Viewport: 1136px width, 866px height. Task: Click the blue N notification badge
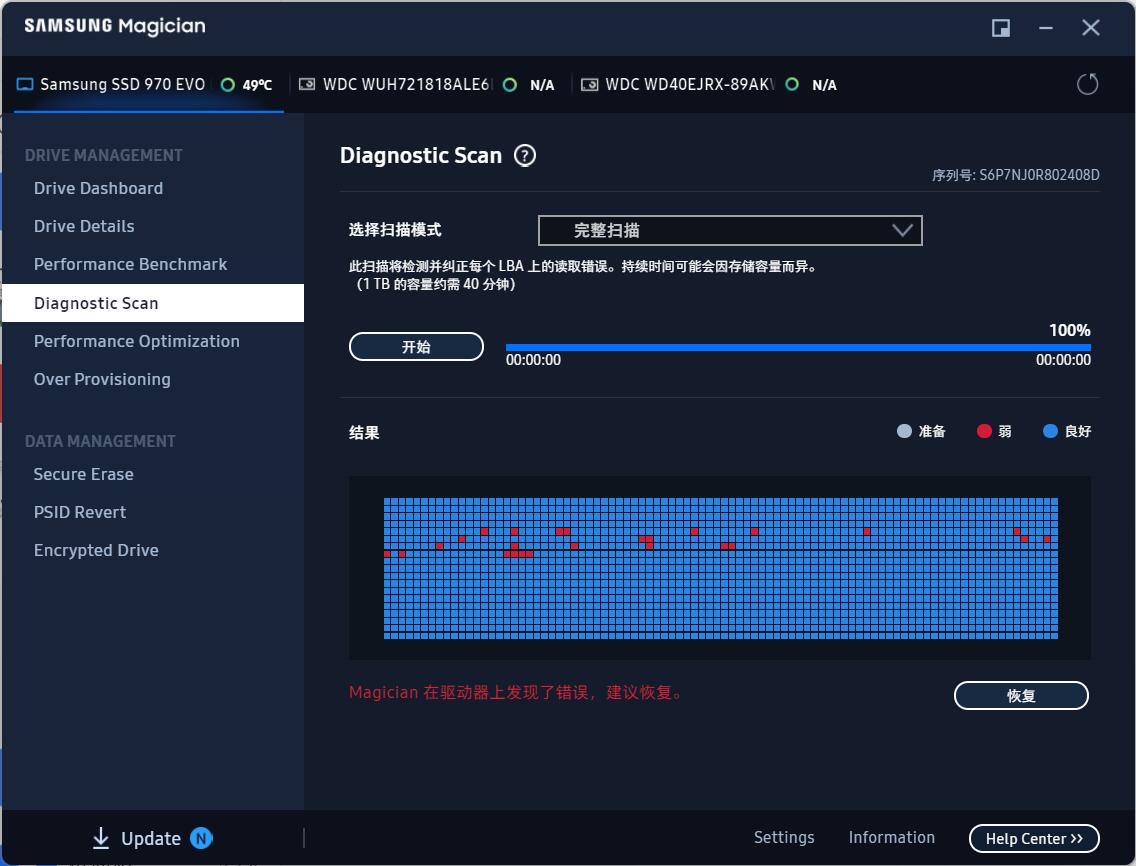point(201,838)
